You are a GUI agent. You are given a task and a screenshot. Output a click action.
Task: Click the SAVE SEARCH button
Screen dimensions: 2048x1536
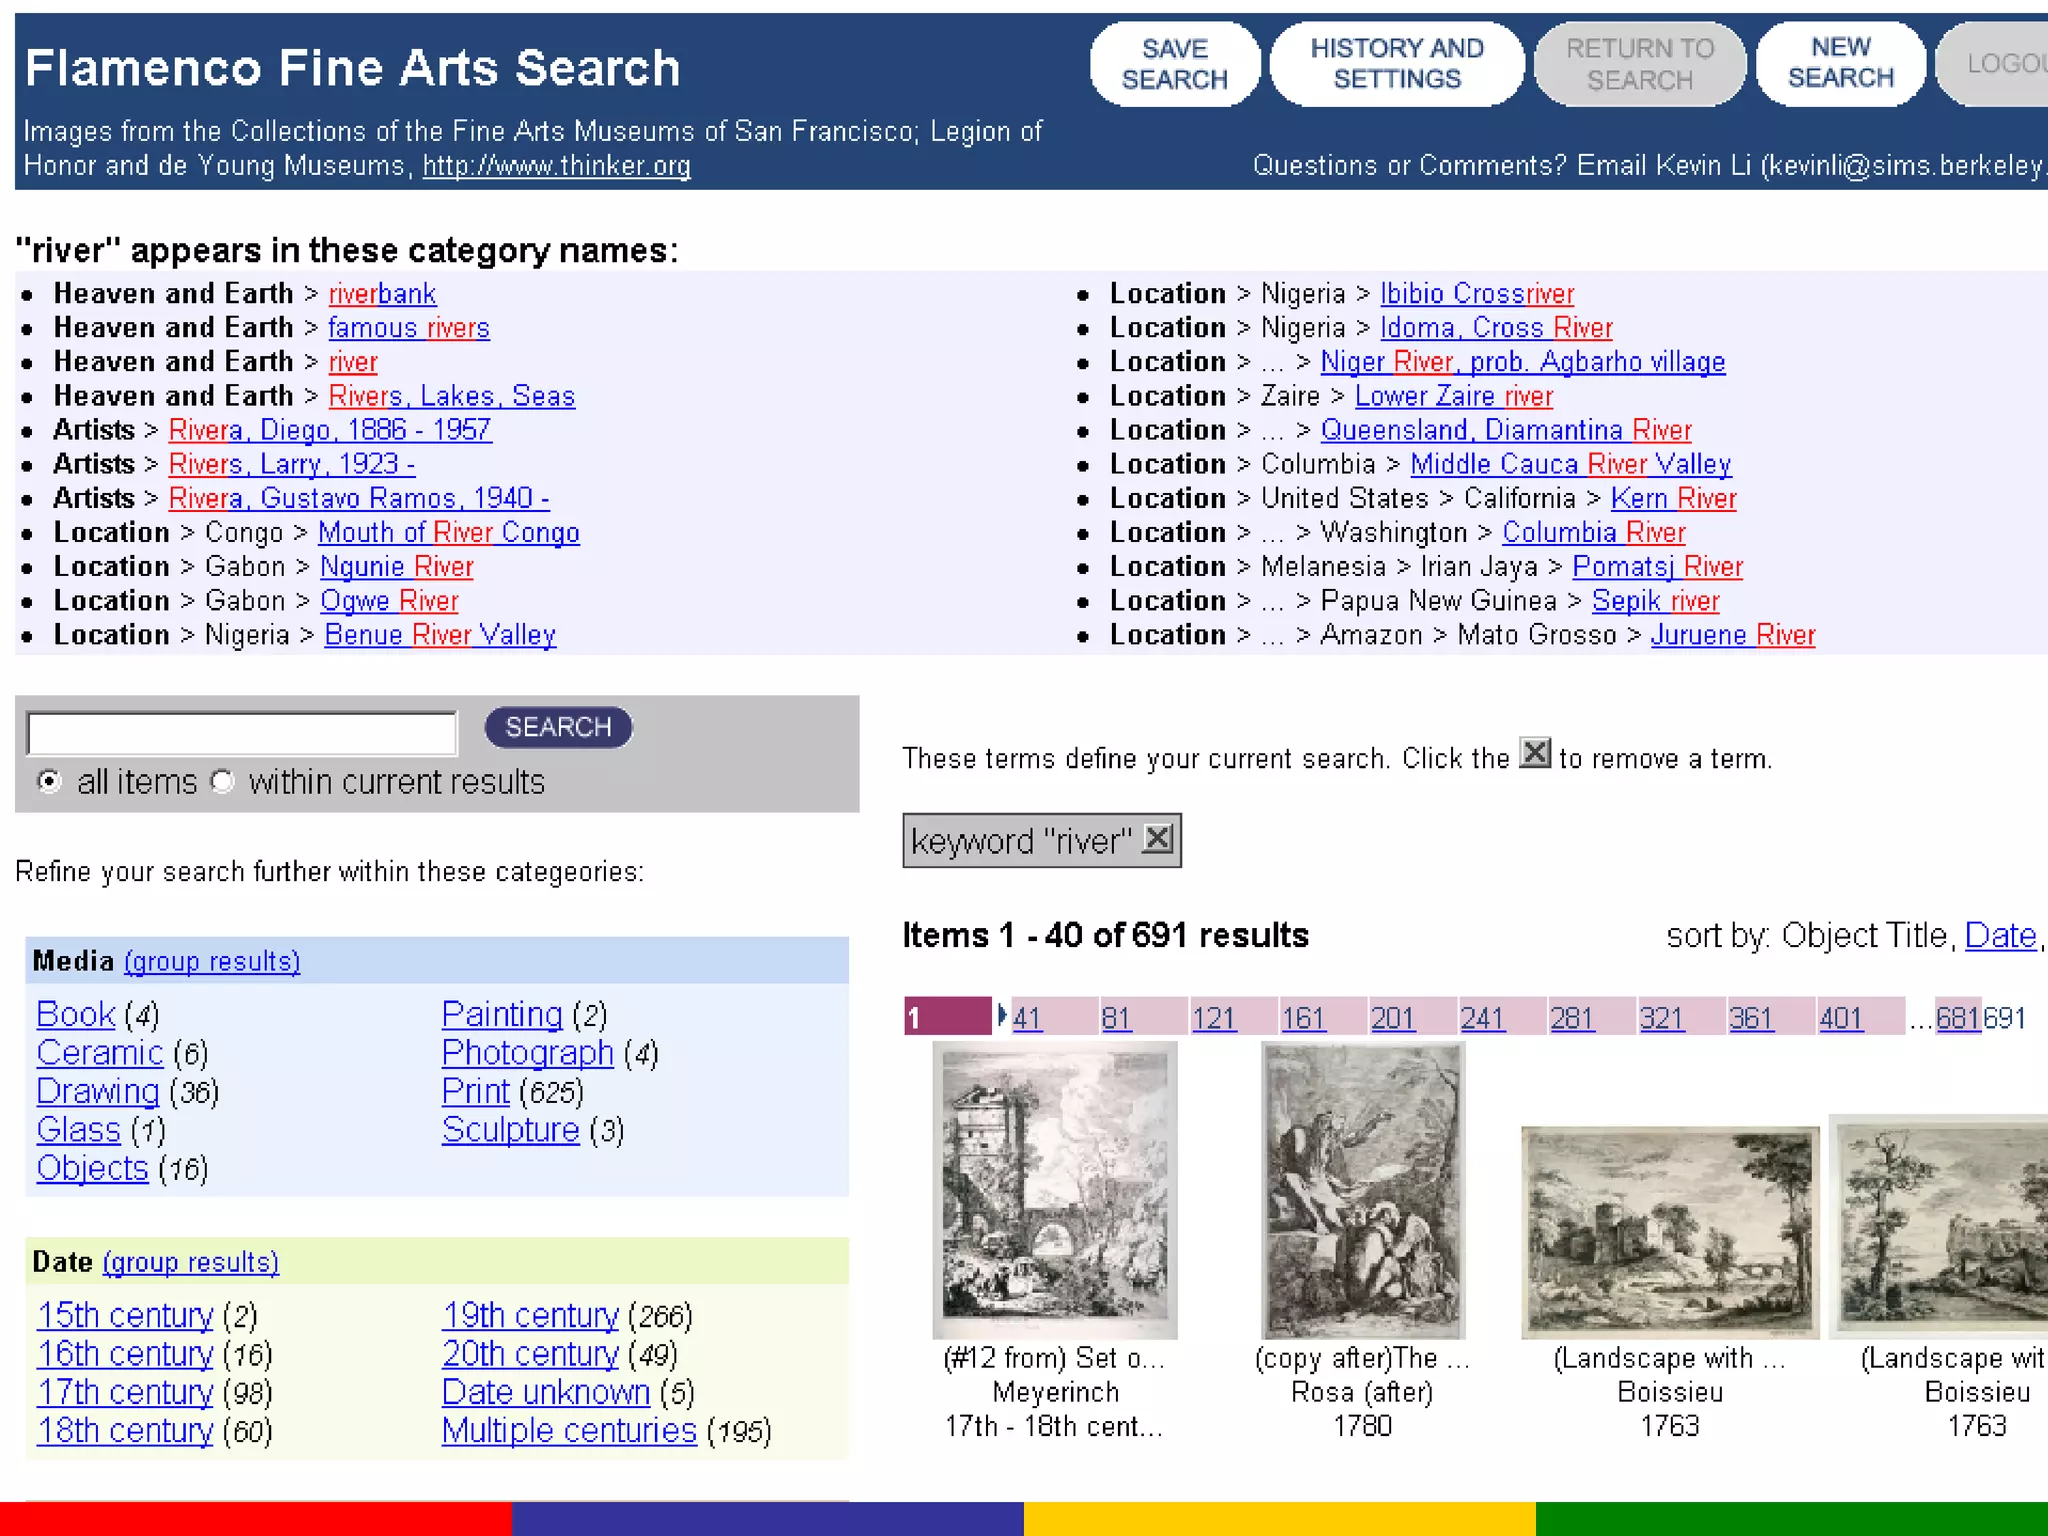tap(1174, 64)
